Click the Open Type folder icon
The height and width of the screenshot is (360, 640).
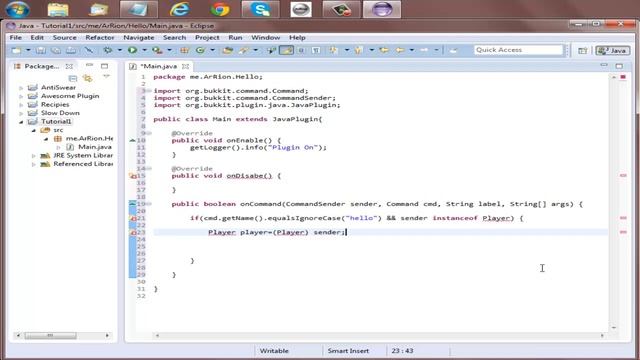[x=228, y=50]
